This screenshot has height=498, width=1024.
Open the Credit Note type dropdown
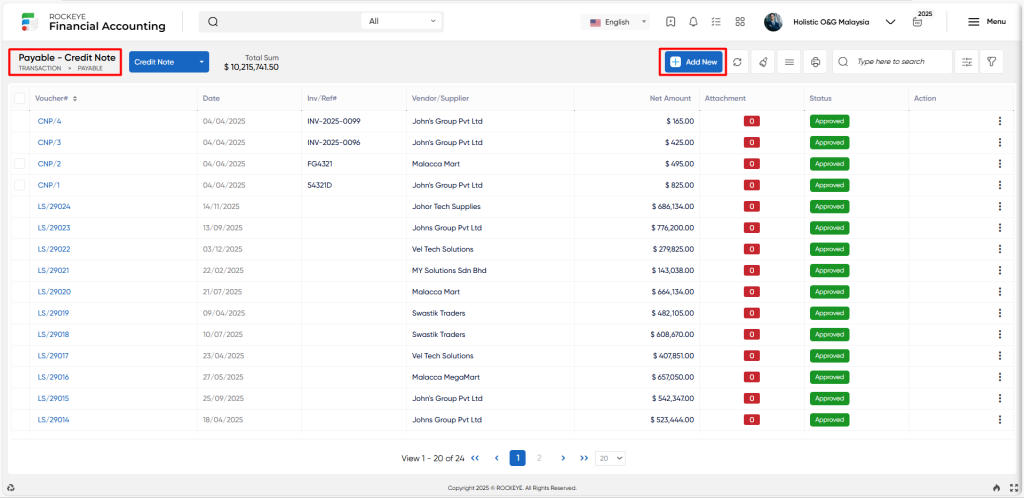point(168,62)
